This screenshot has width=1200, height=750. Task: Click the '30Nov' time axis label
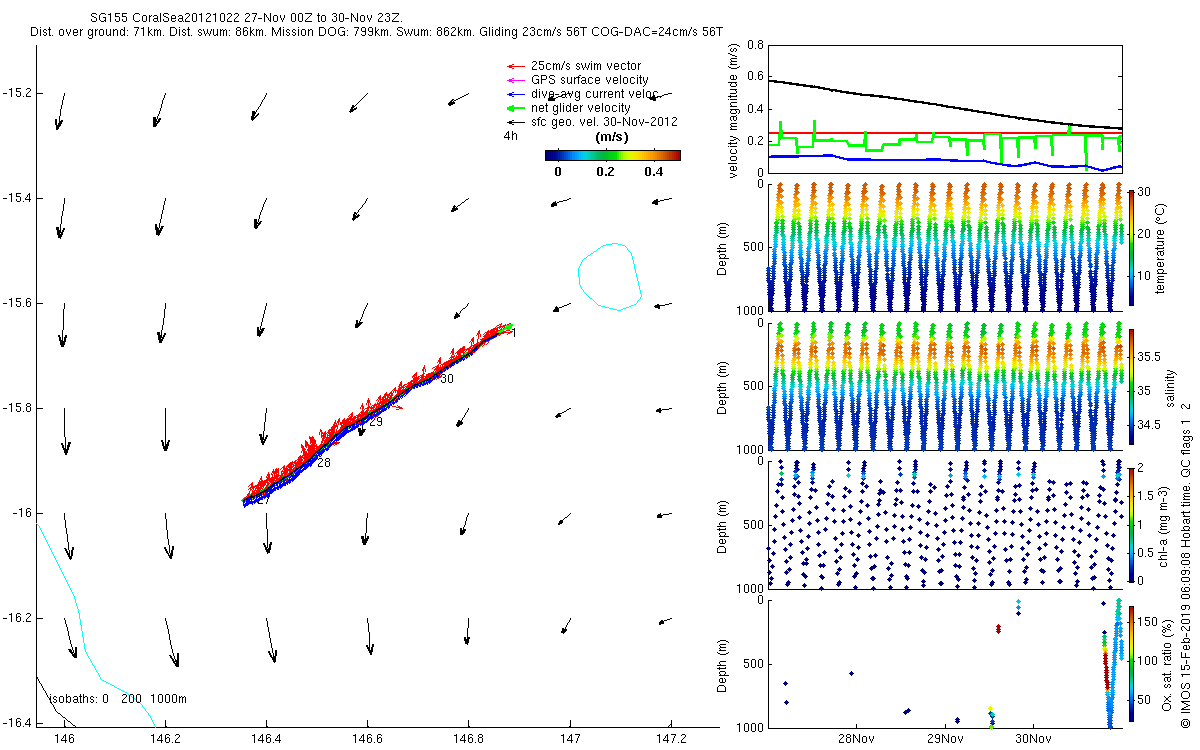click(x=1032, y=739)
